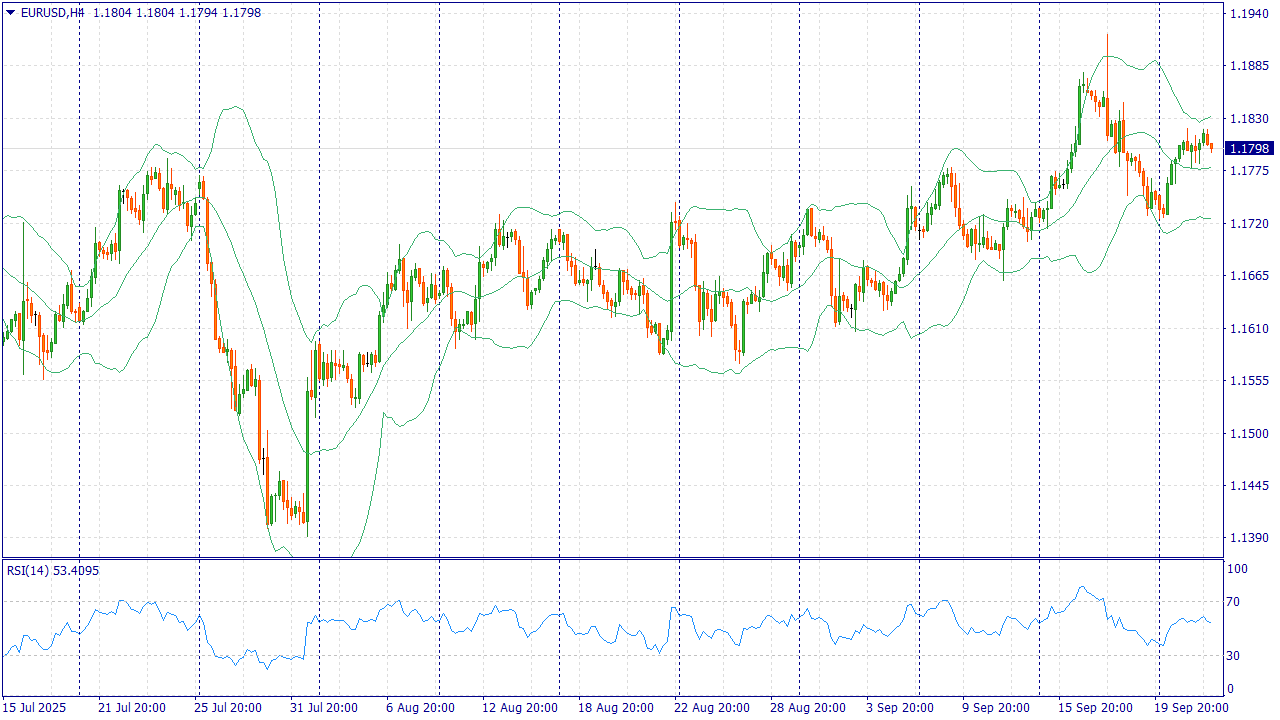Click the 1.1610 price axis label
The height and width of the screenshot is (720, 1280).
[x=1249, y=329]
